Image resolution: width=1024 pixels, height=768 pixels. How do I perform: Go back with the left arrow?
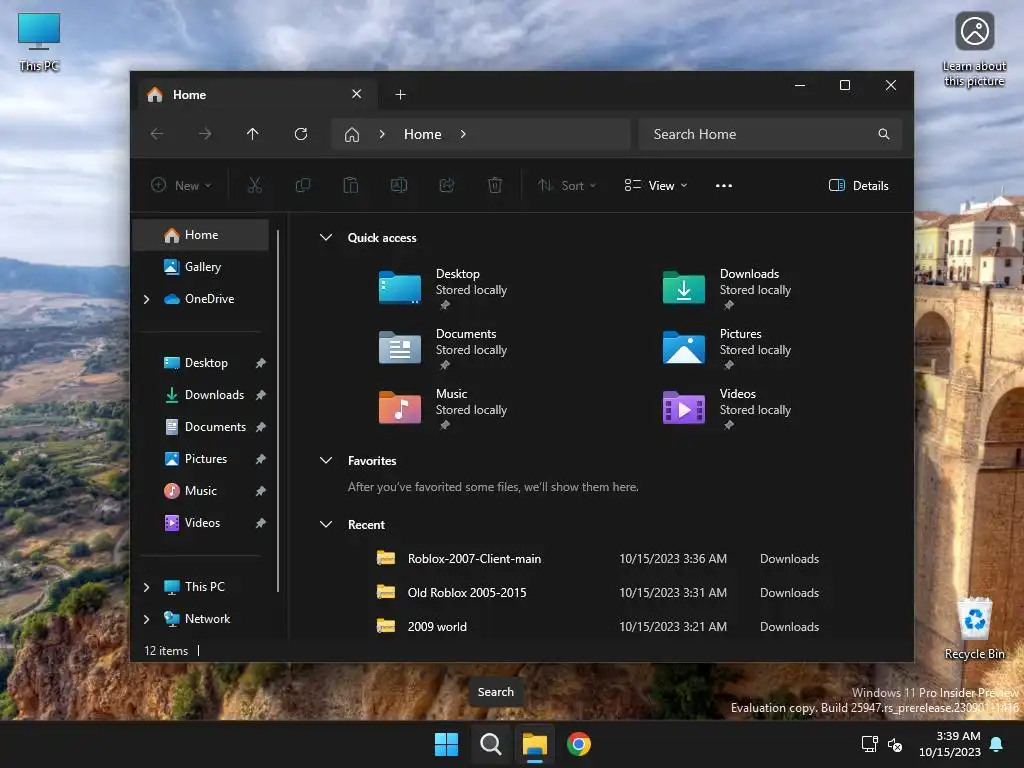(157, 134)
